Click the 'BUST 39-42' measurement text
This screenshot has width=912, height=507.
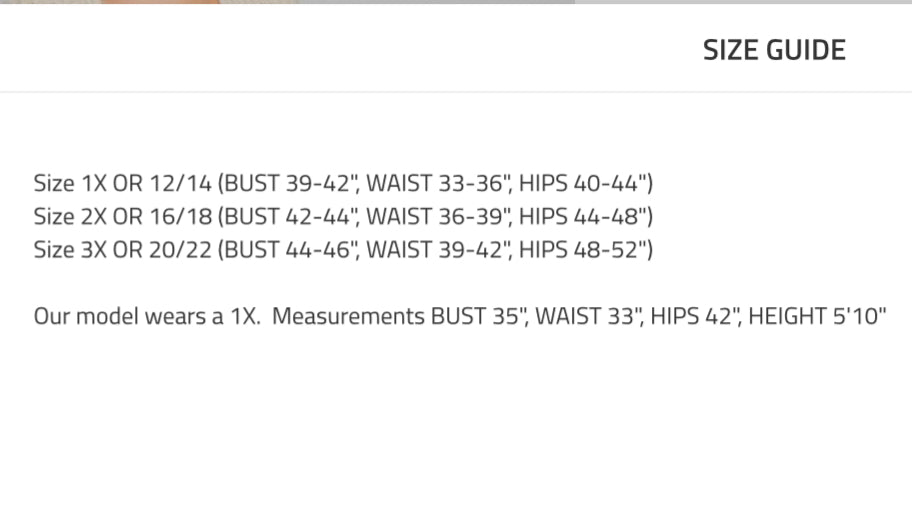[291, 183]
